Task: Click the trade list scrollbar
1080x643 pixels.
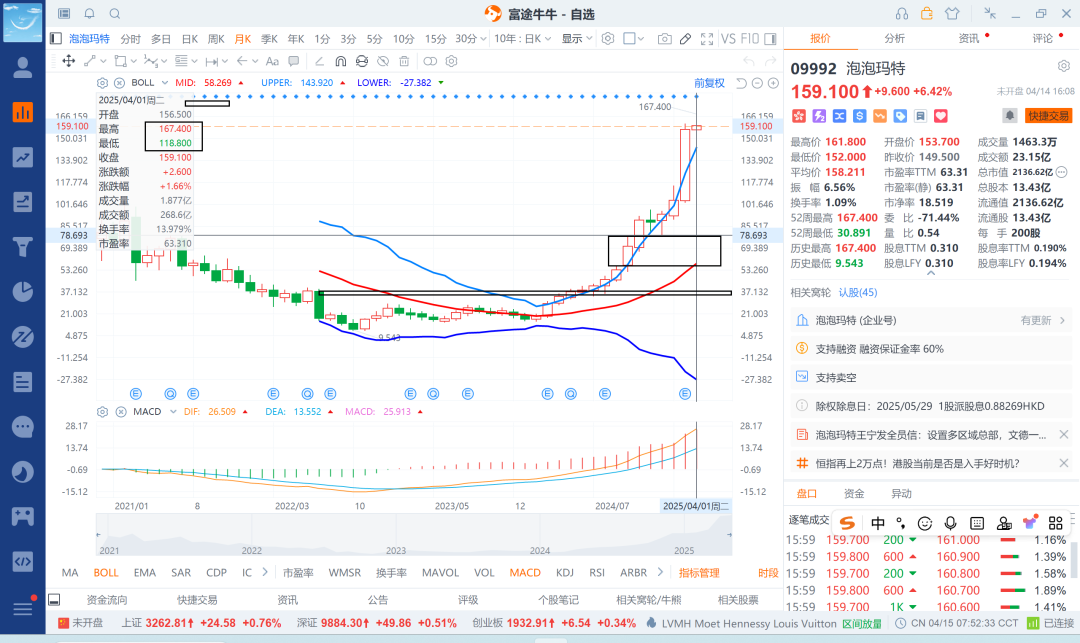Action: pos(1073,559)
